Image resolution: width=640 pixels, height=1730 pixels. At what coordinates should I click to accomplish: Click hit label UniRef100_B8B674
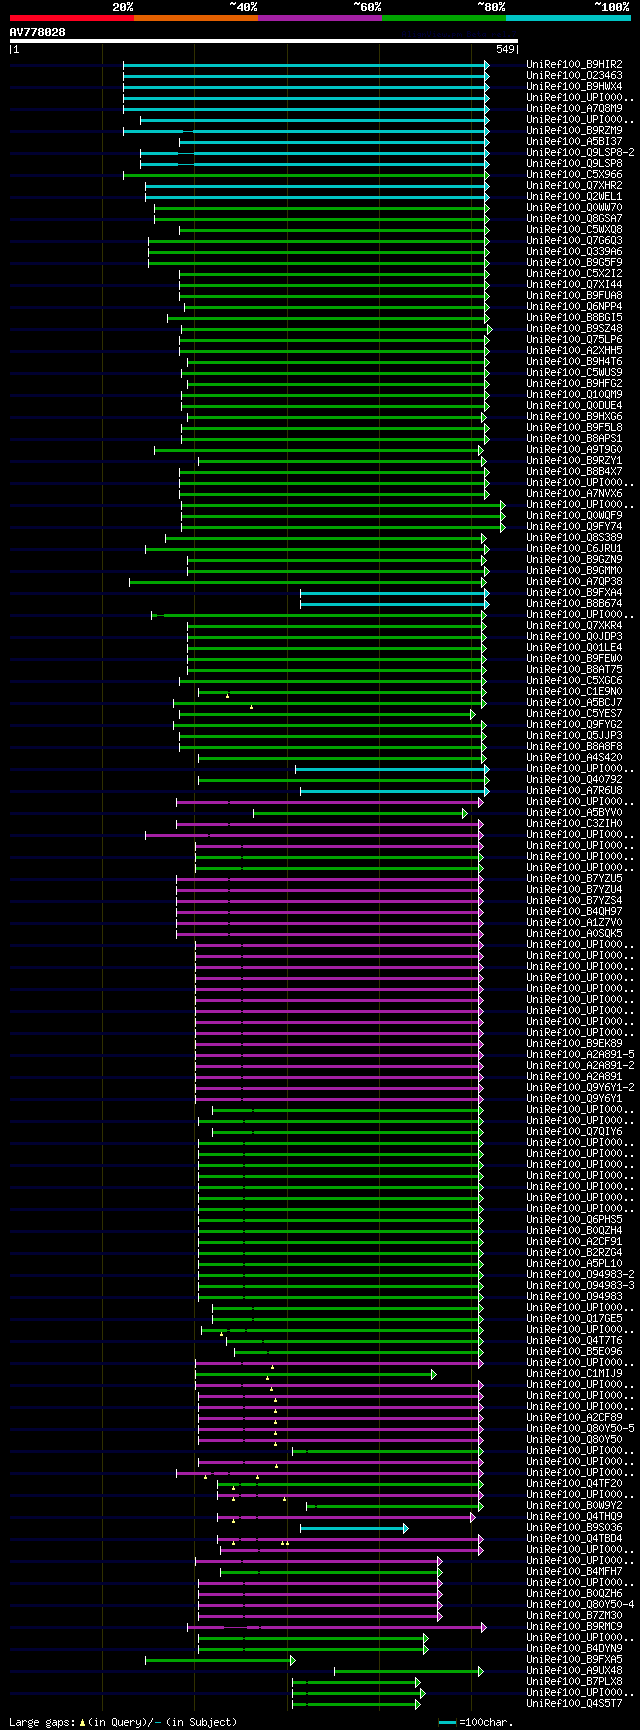pos(574,604)
